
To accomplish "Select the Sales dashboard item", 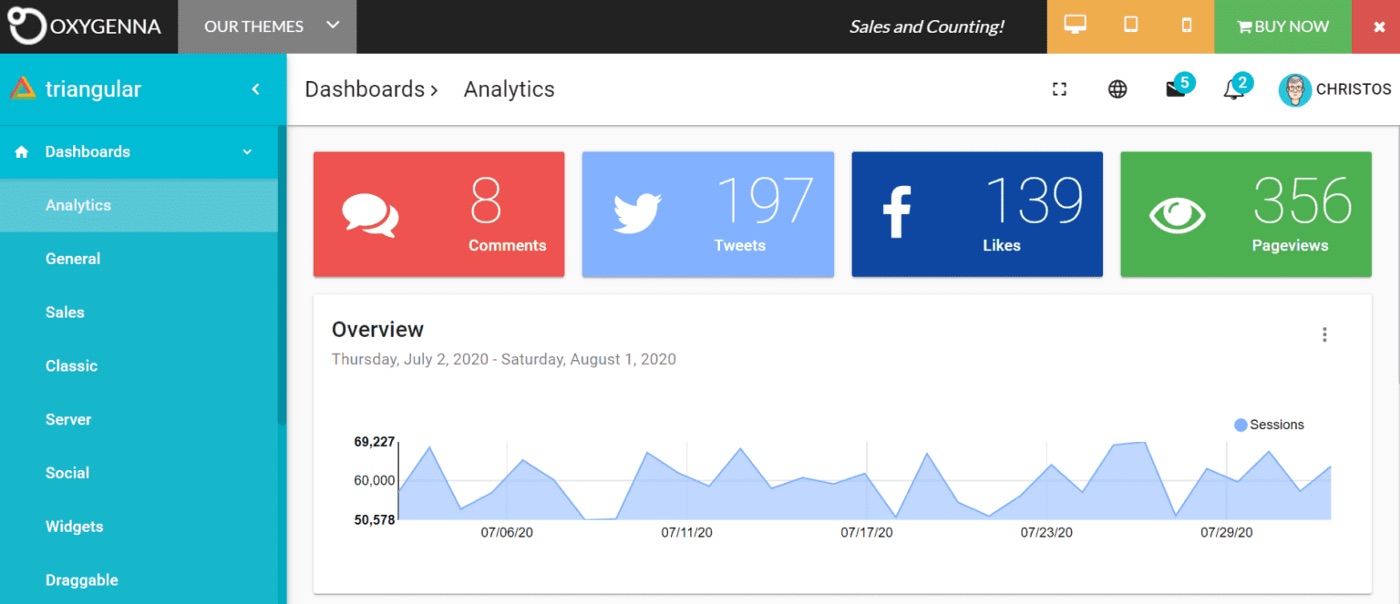I will [x=65, y=312].
